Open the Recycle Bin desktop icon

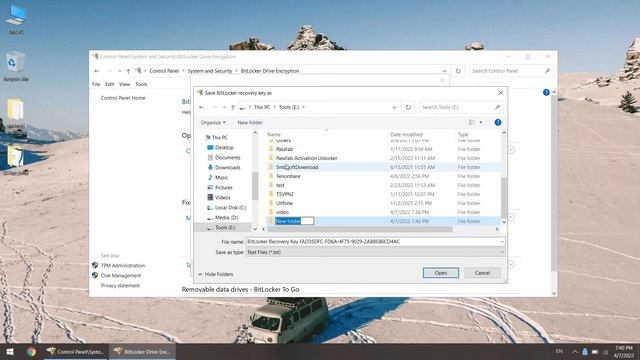(x=16, y=66)
